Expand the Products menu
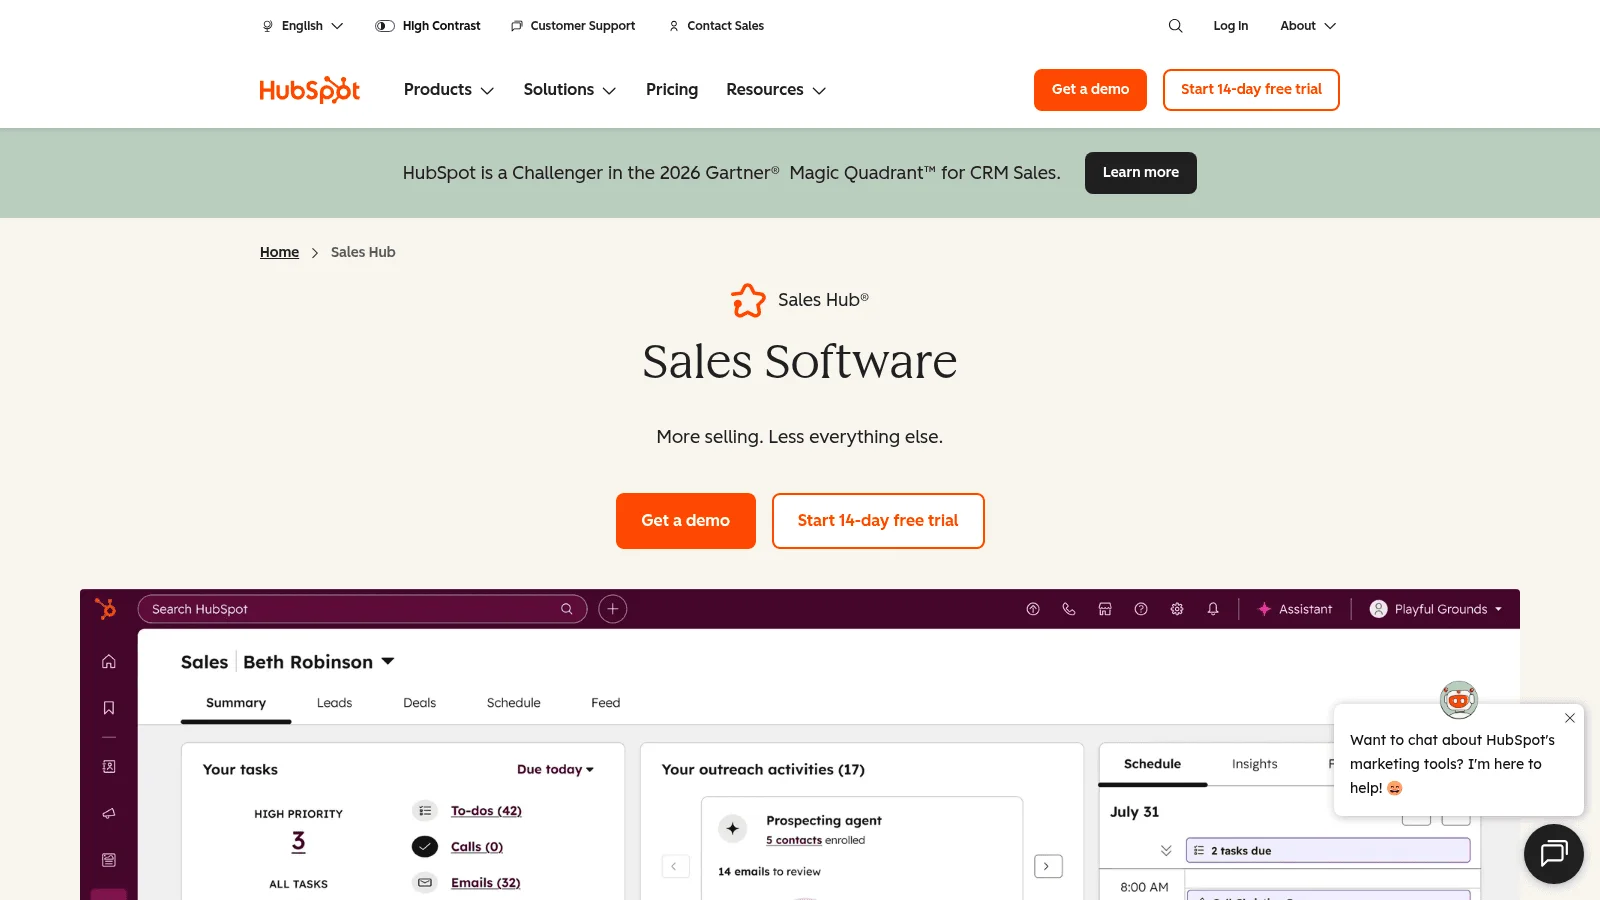 449,90
